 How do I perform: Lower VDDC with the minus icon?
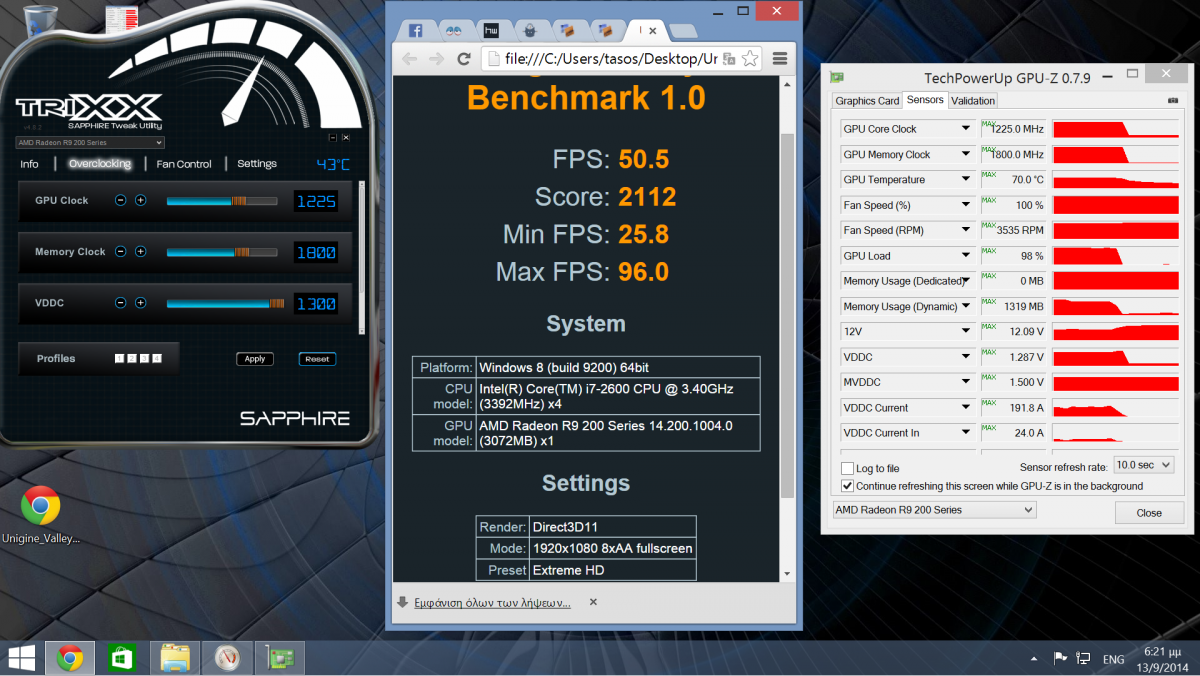(x=121, y=303)
